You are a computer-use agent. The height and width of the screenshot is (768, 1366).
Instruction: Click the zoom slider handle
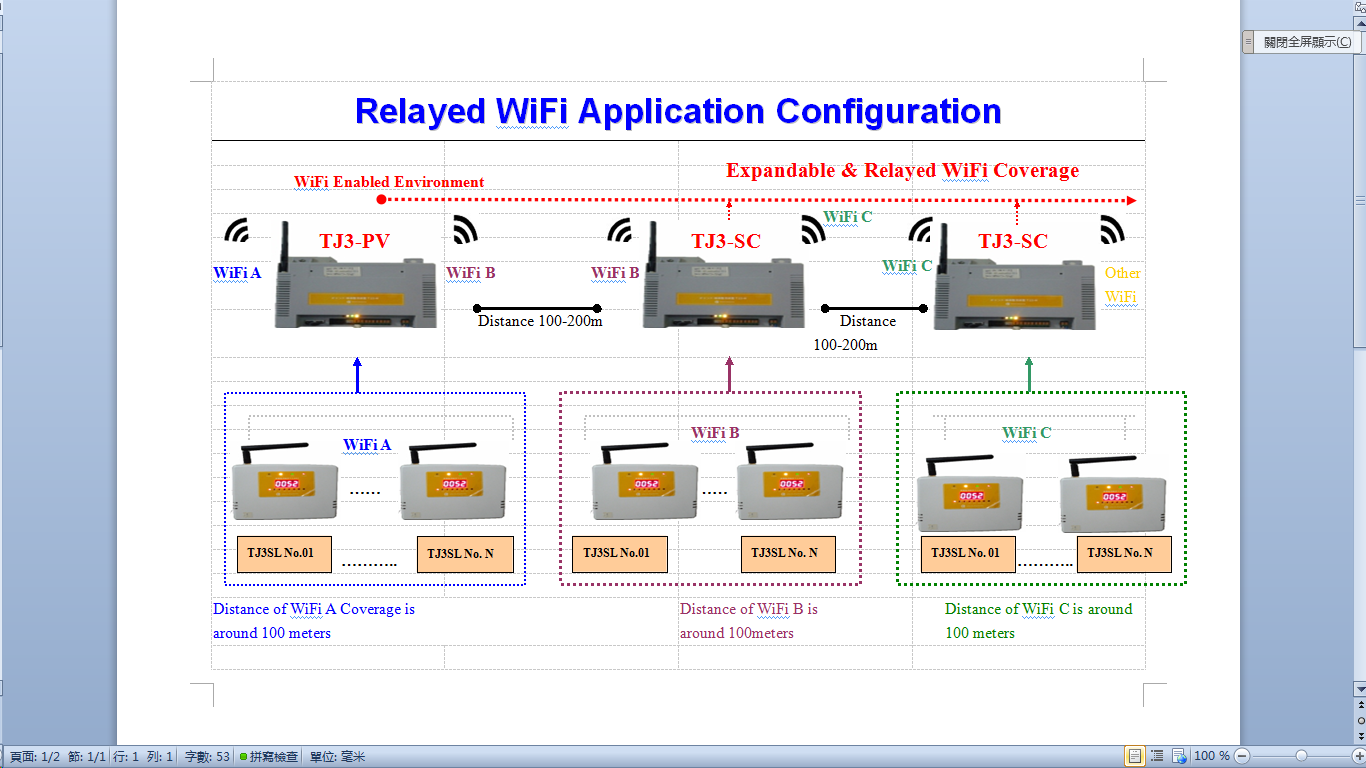point(1301,756)
